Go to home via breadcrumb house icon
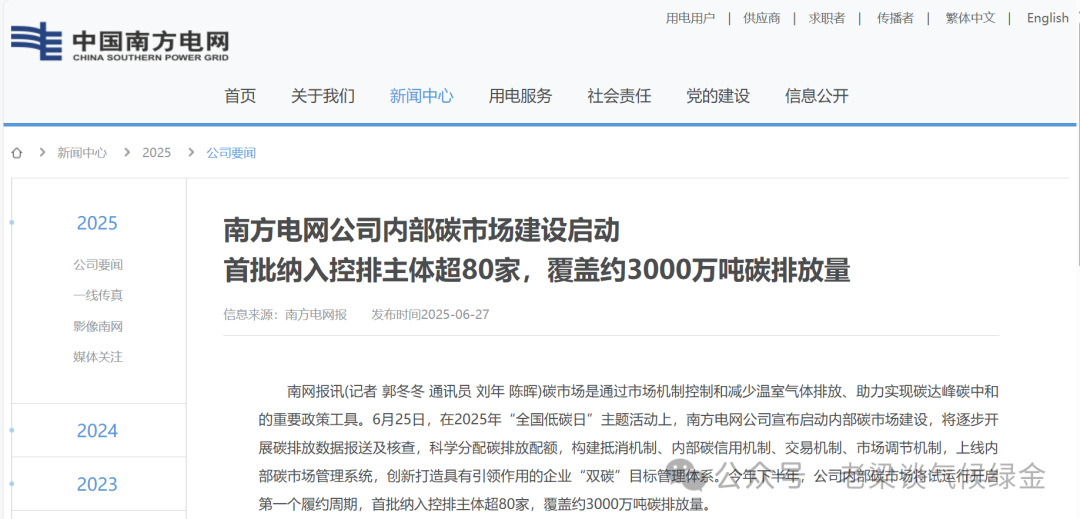 (x=17, y=153)
